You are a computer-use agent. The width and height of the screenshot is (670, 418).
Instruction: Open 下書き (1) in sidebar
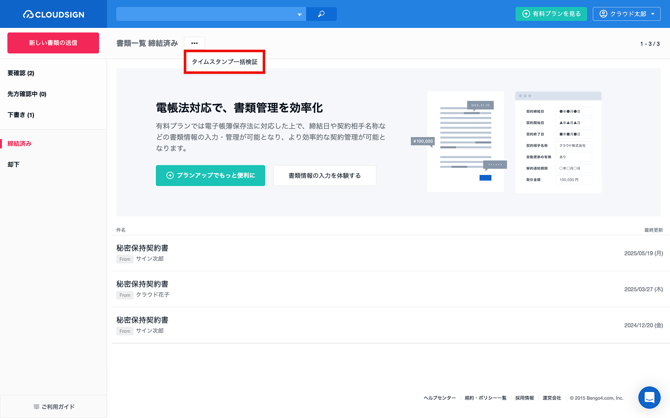21,115
